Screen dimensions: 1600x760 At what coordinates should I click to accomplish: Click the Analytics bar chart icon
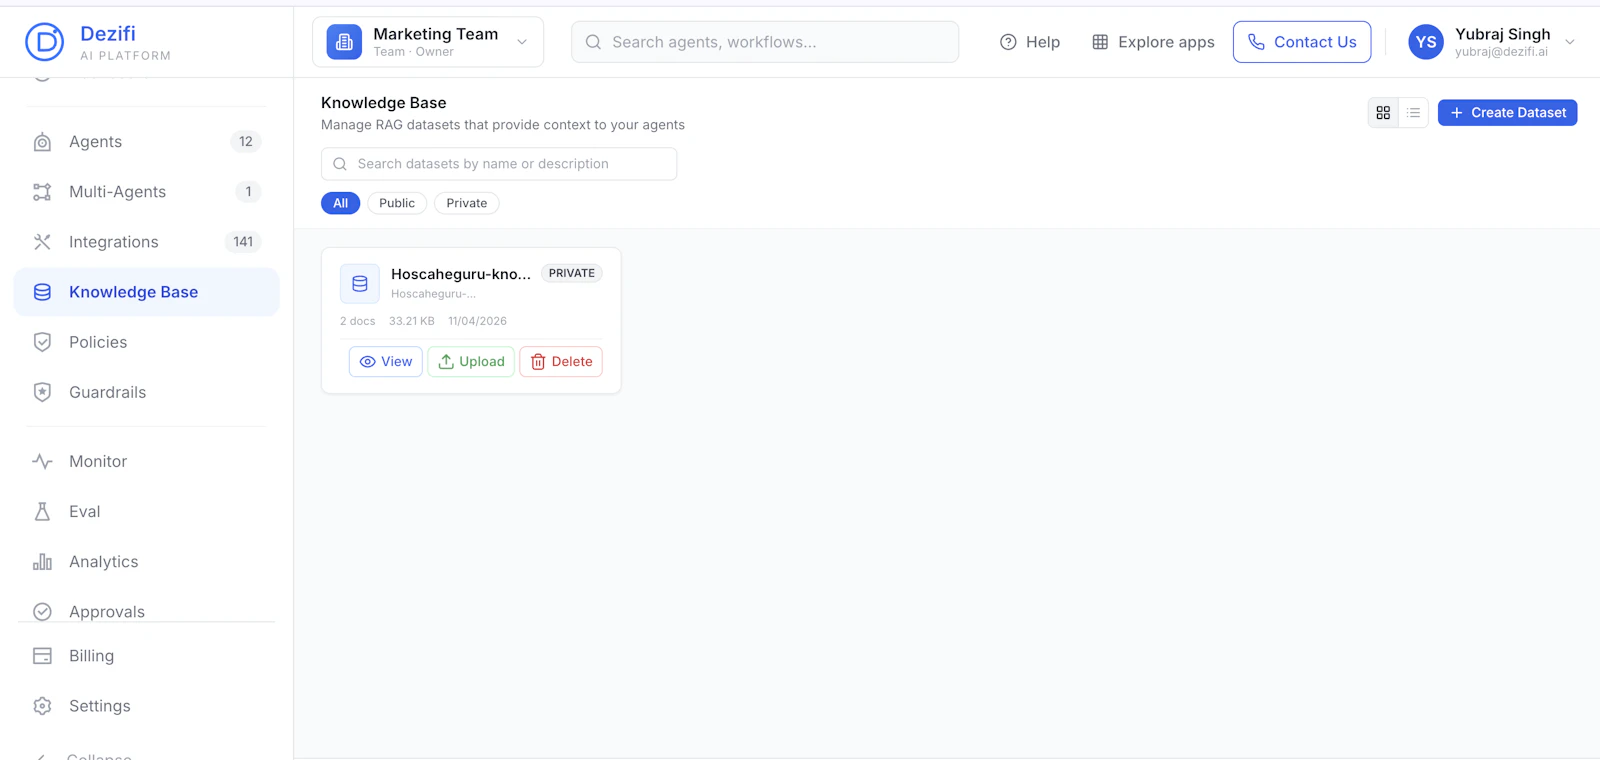pyautogui.click(x=42, y=561)
